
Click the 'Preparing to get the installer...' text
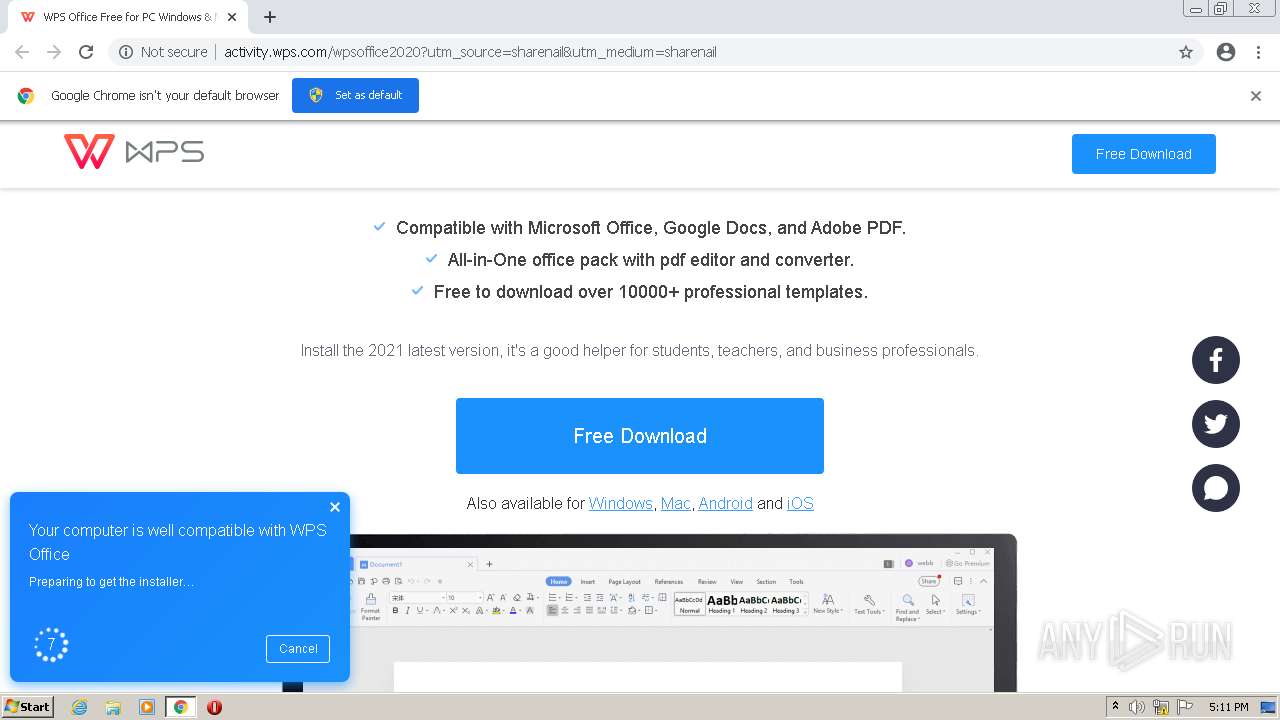pyautogui.click(x=112, y=581)
